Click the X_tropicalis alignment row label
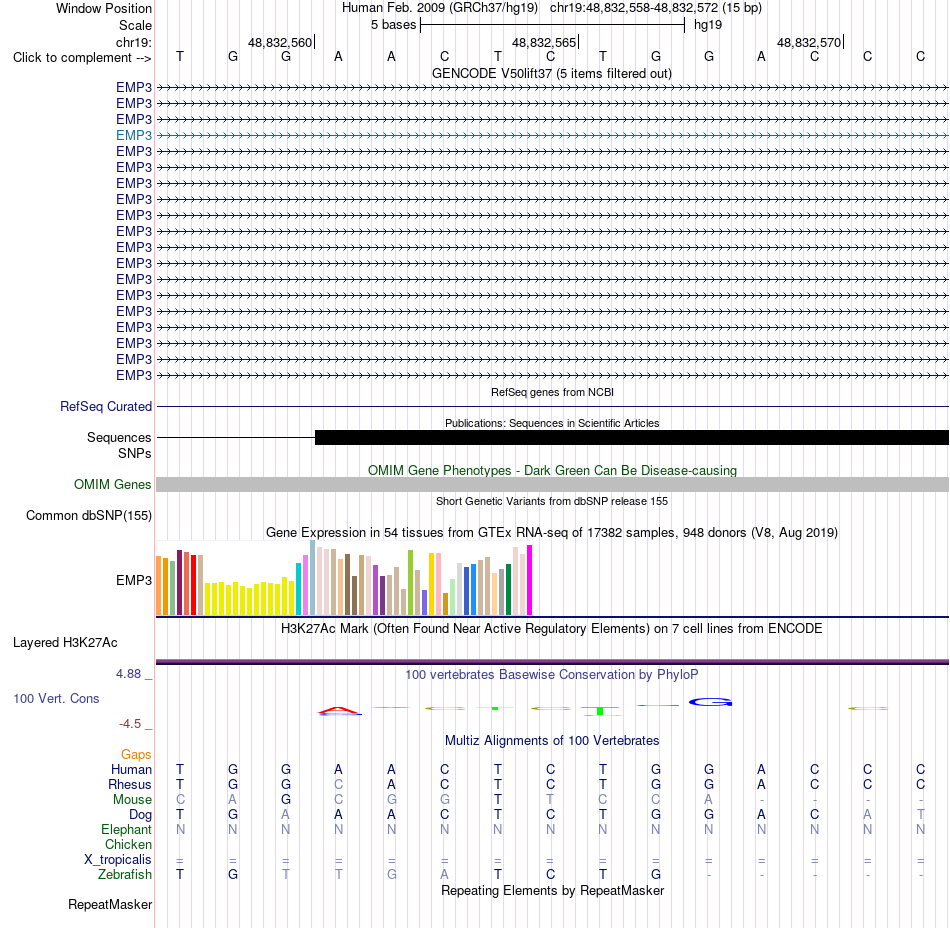 click(x=118, y=860)
